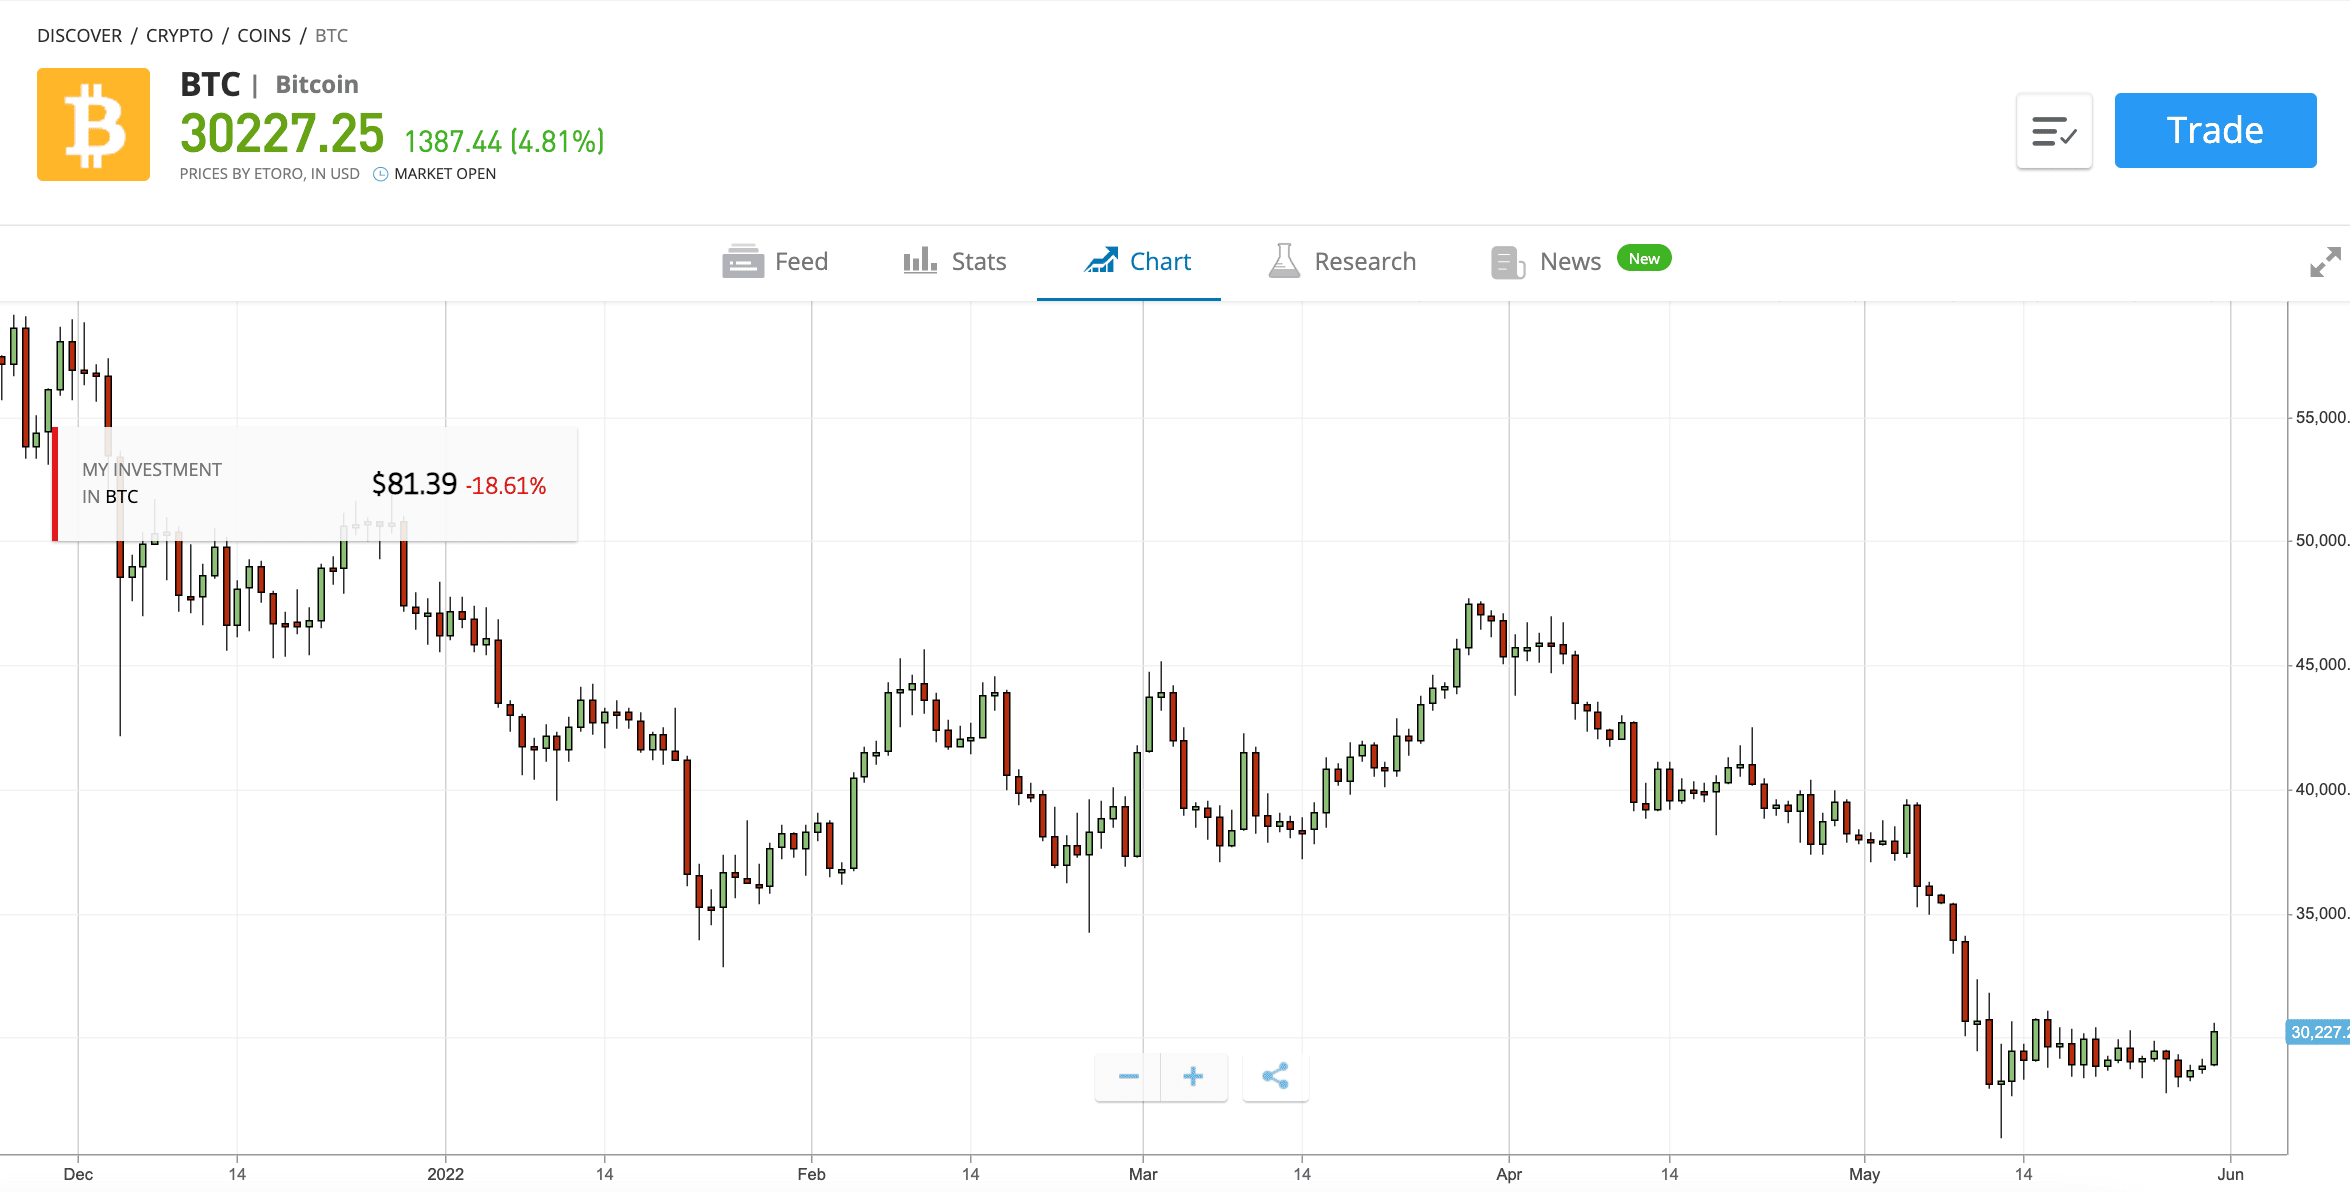This screenshot has height=1192, width=2350.
Task: Click the Bitcoin name heading
Action: tap(317, 85)
